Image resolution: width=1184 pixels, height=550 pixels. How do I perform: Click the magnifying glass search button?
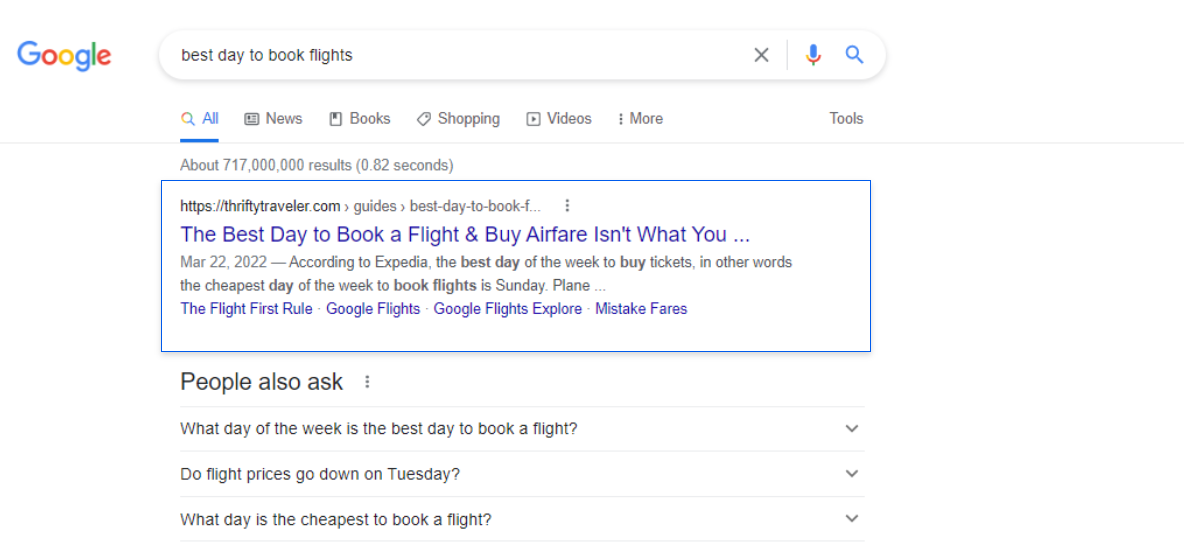click(854, 55)
